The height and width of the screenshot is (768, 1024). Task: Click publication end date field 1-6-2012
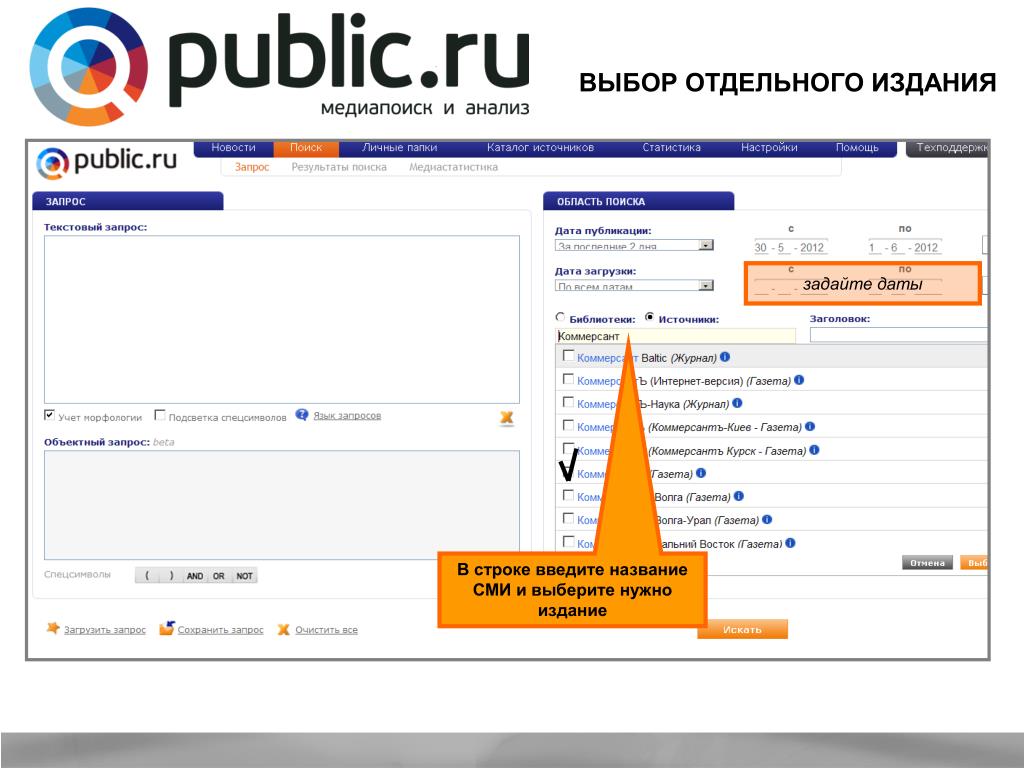[905, 248]
